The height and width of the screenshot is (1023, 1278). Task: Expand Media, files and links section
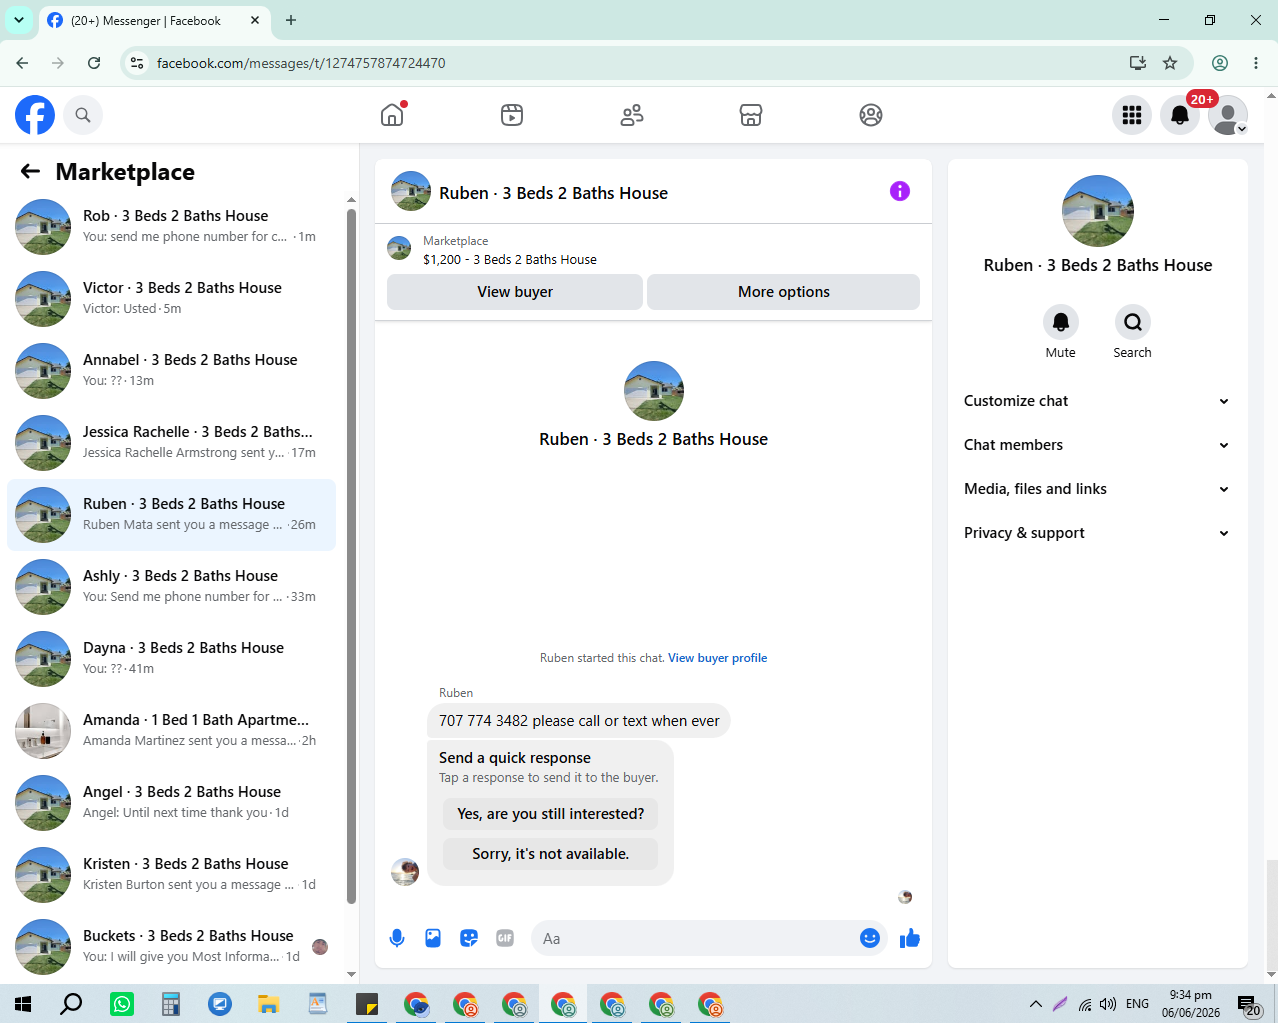(x=1097, y=489)
